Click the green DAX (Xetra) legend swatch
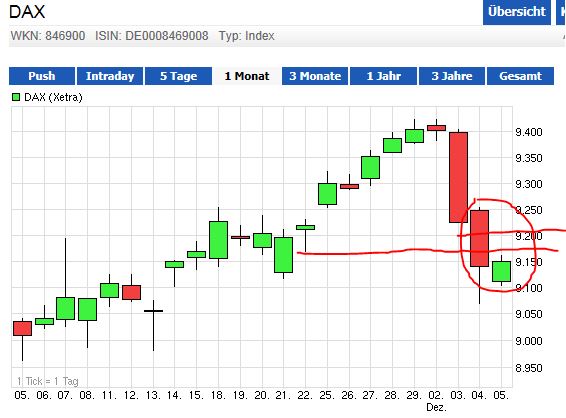The height and width of the screenshot is (418, 566). [16, 97]
